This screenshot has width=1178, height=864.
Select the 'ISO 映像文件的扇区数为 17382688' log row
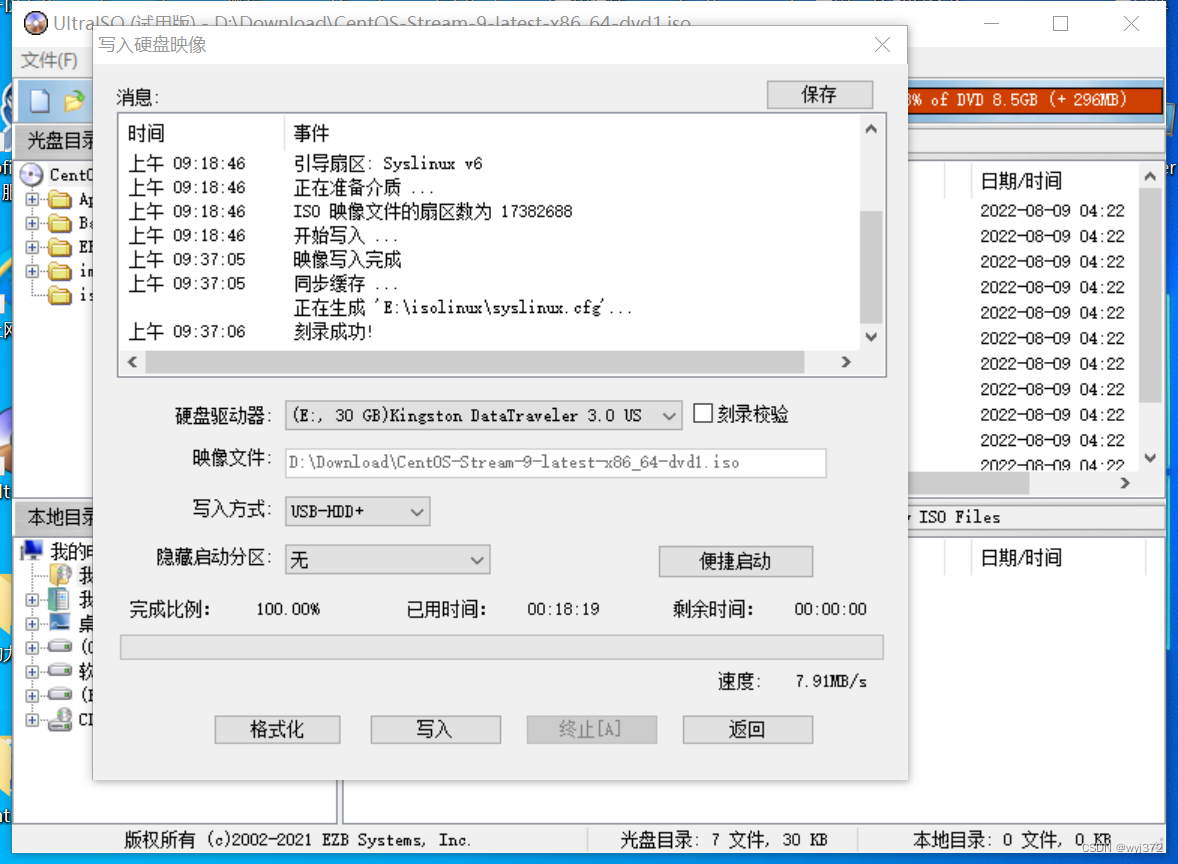pos(433,212)
